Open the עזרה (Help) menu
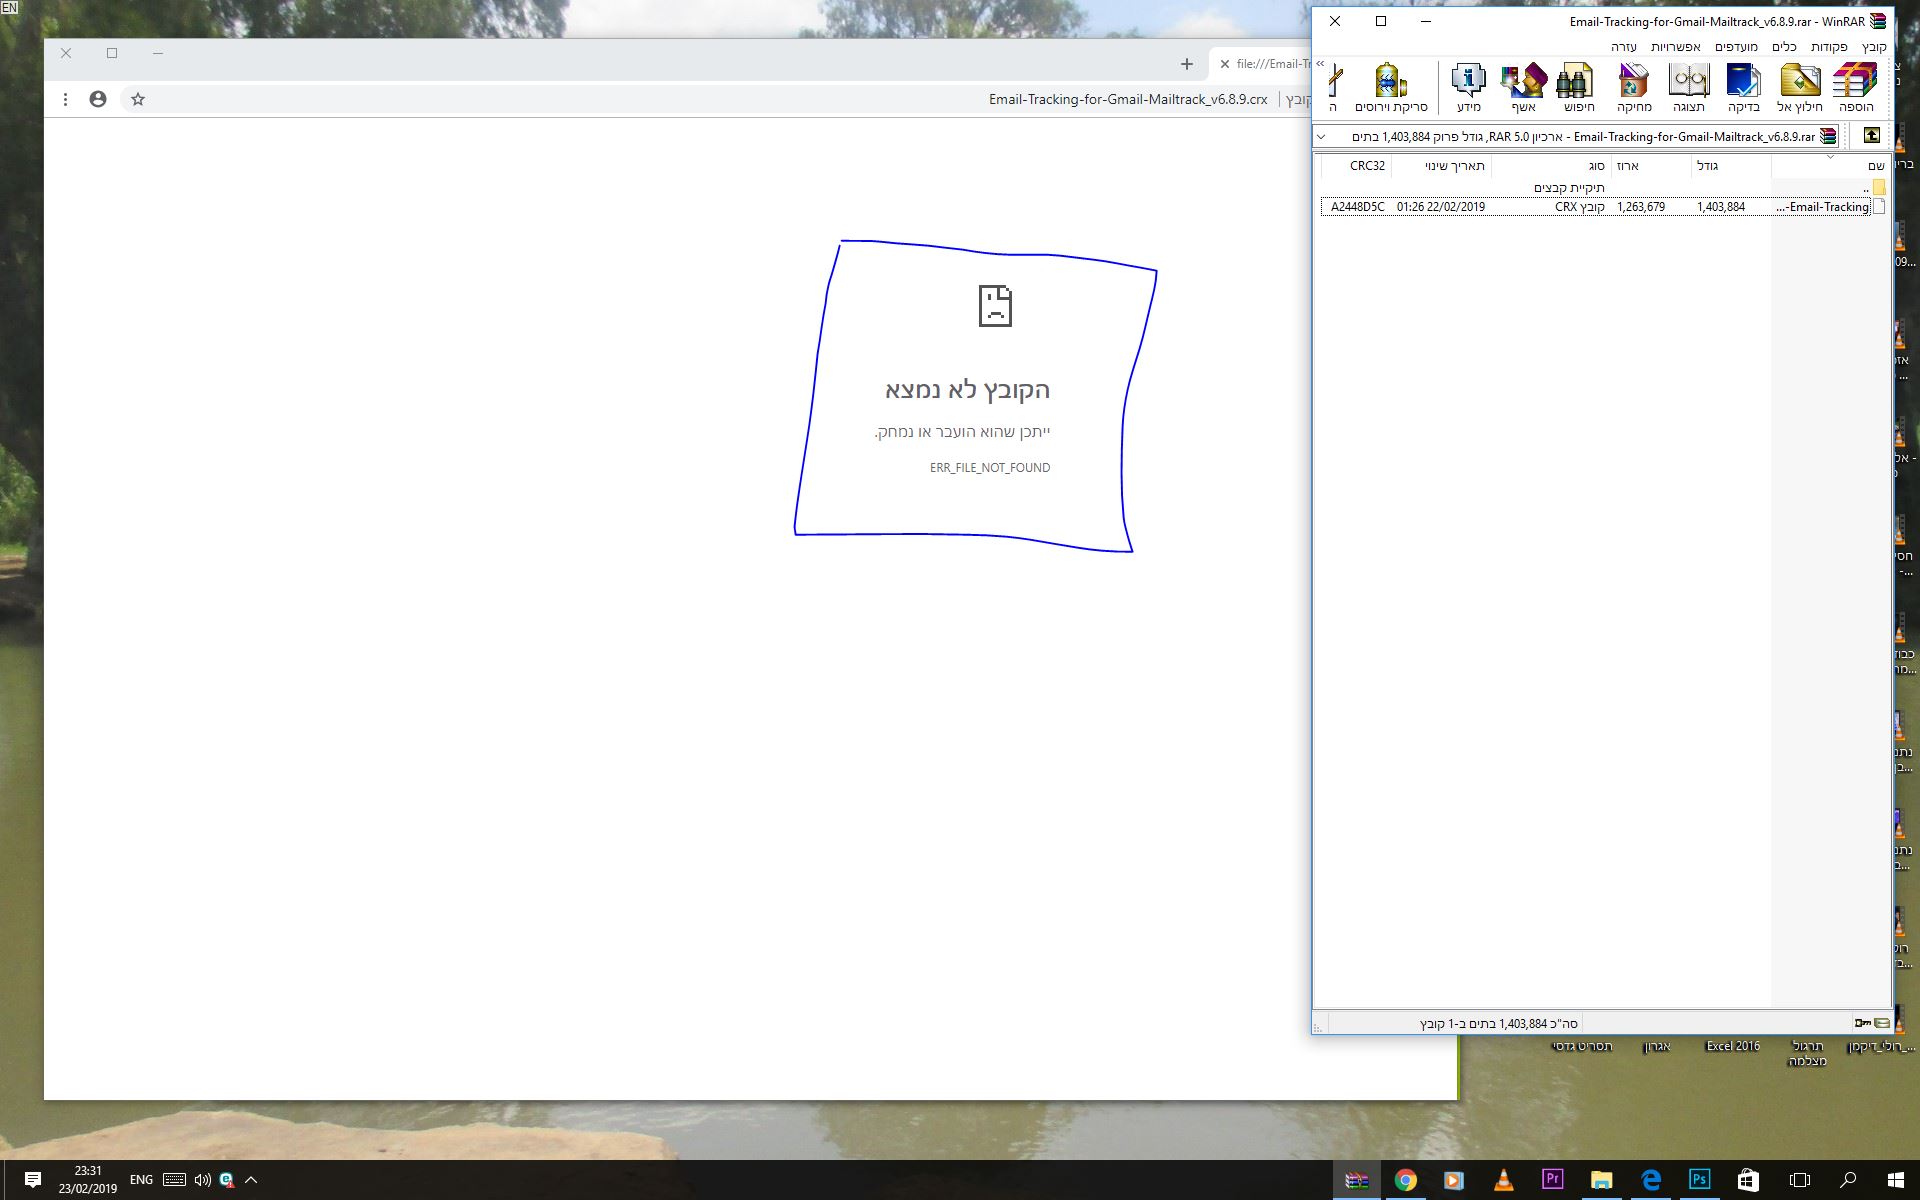 [x=1624, y=47]
